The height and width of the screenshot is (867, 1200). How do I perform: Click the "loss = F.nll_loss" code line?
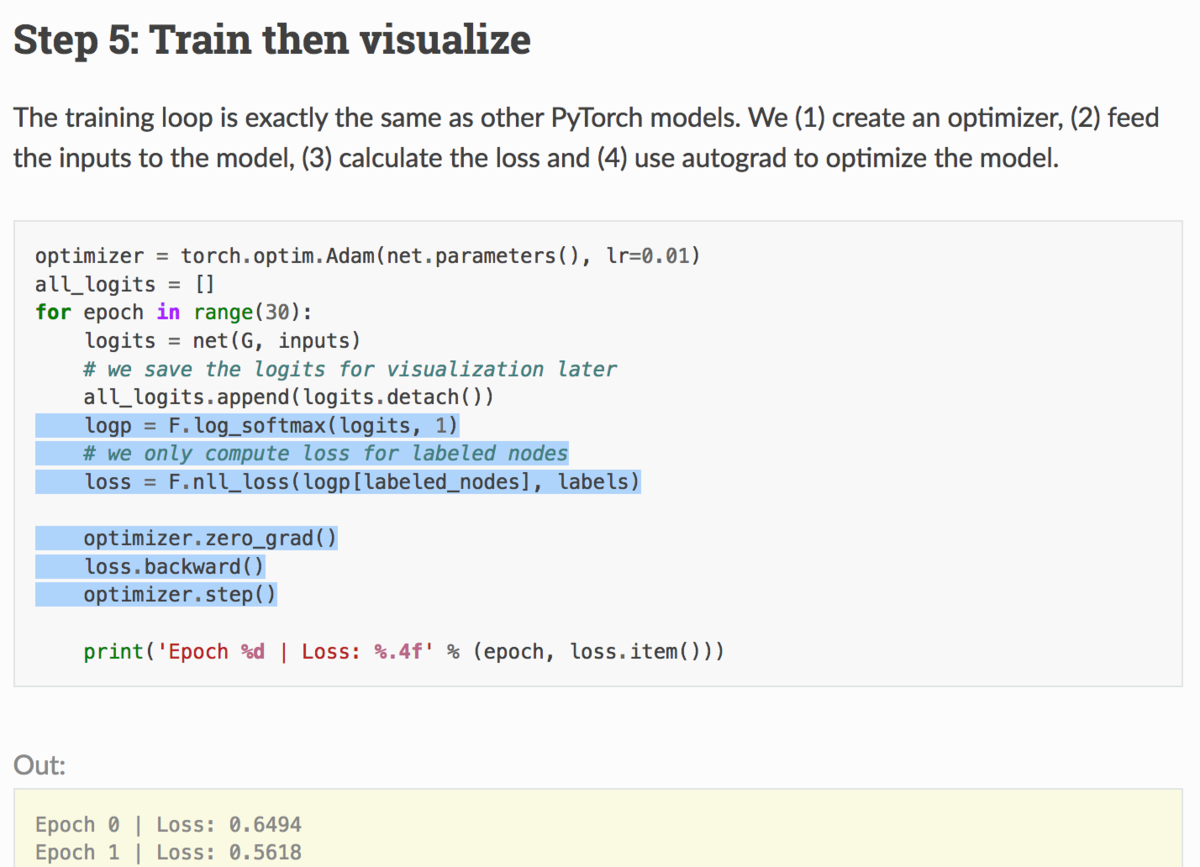click(x=362, y=481)
